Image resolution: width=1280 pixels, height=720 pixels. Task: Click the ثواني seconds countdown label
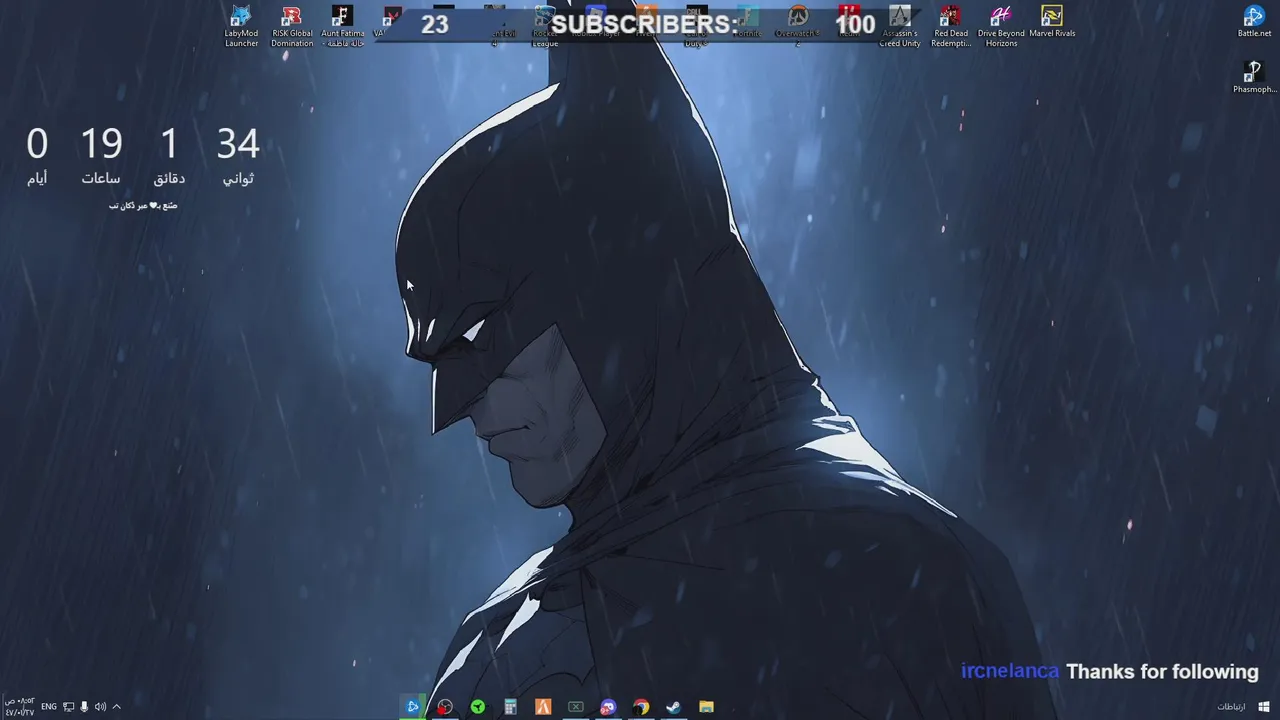[x=238, y=178]
